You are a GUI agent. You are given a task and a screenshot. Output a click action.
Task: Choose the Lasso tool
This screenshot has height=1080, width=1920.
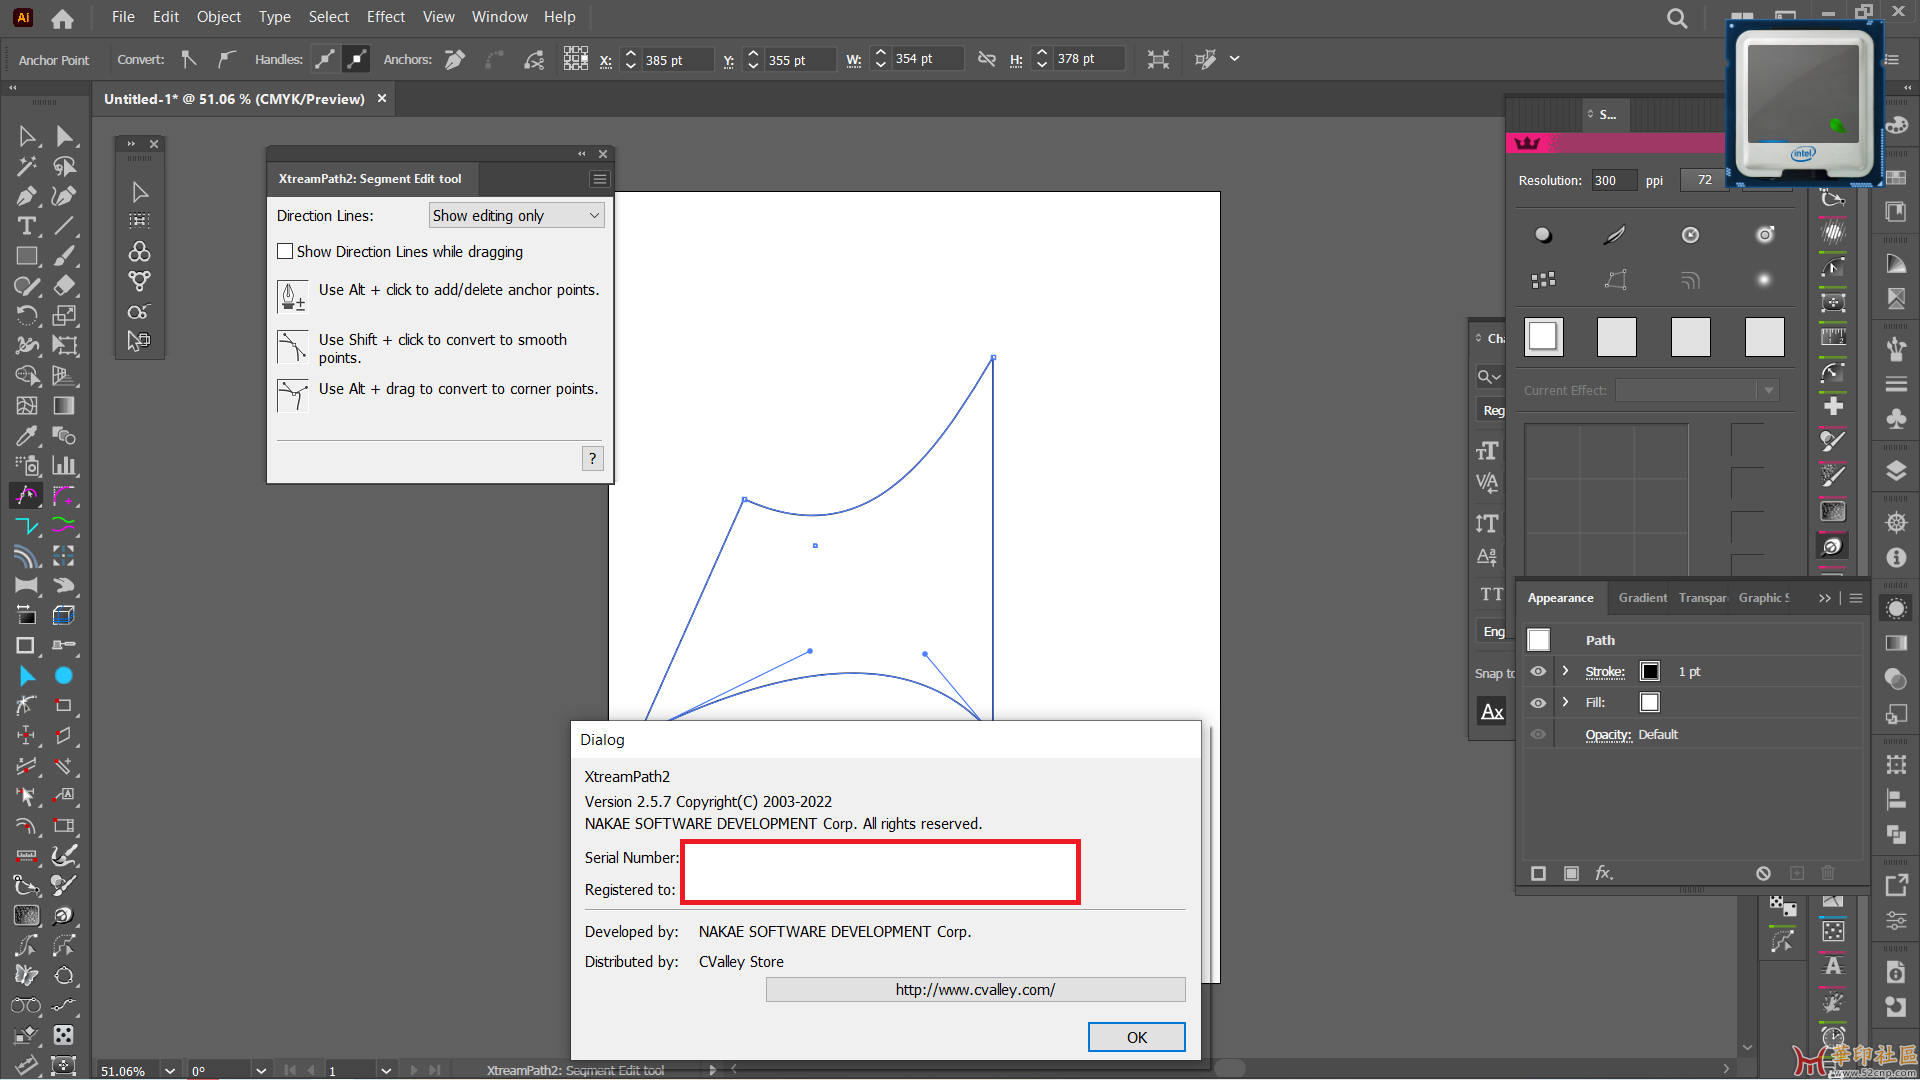coord(65,166)
